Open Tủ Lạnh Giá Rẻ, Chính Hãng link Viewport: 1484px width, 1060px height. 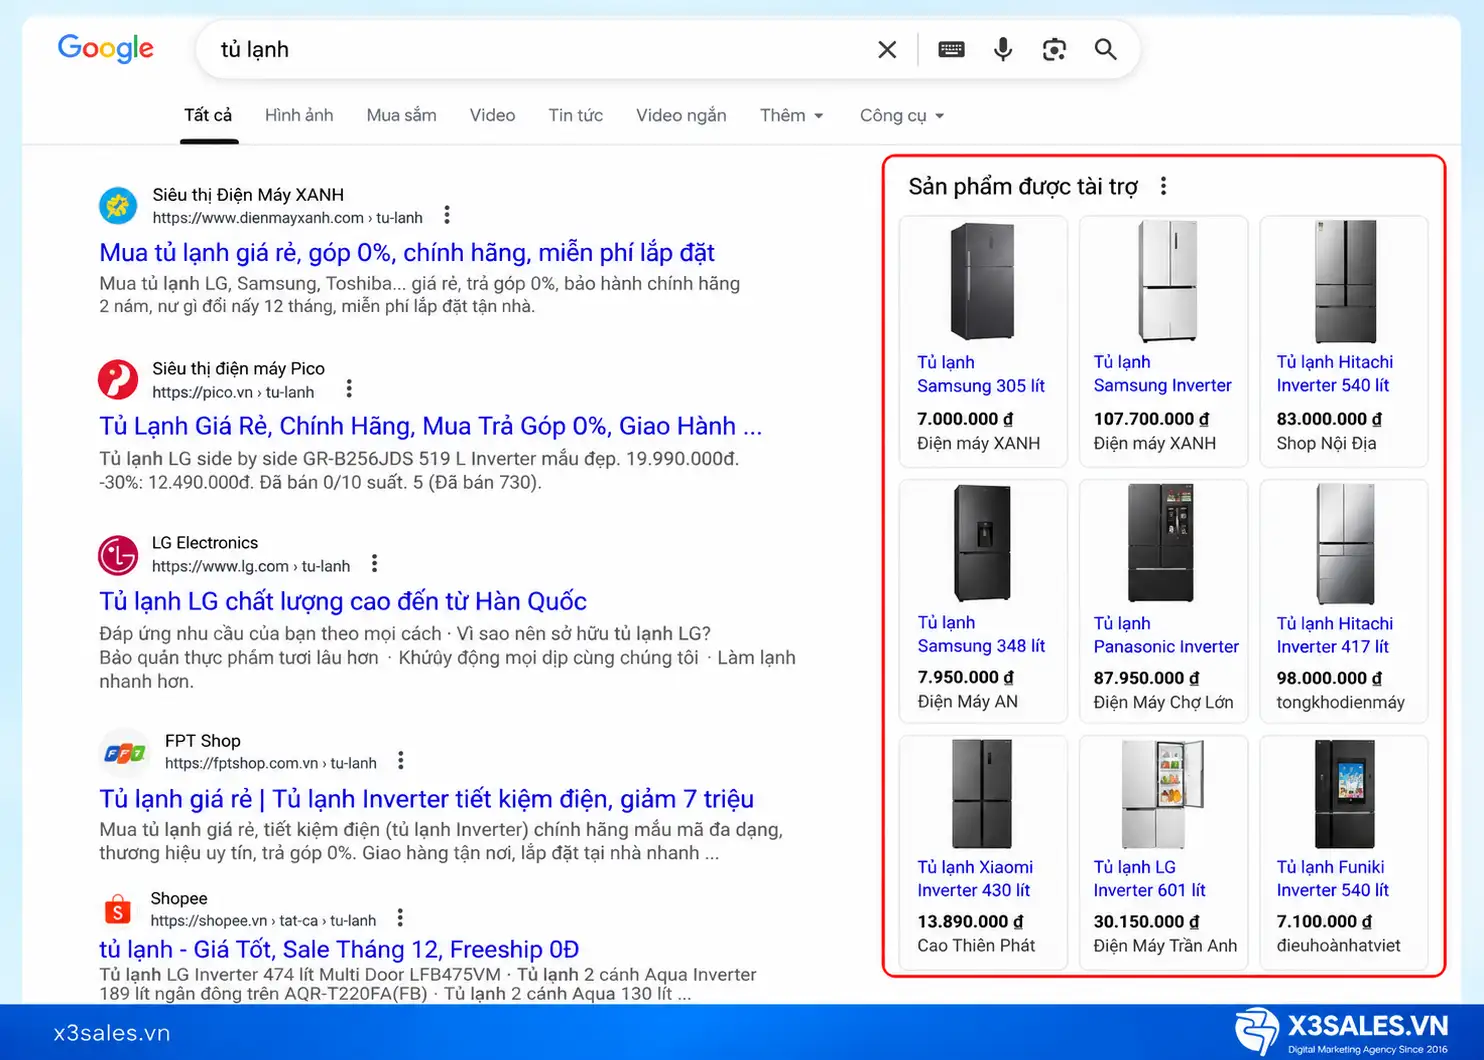(x=430, y=426)
